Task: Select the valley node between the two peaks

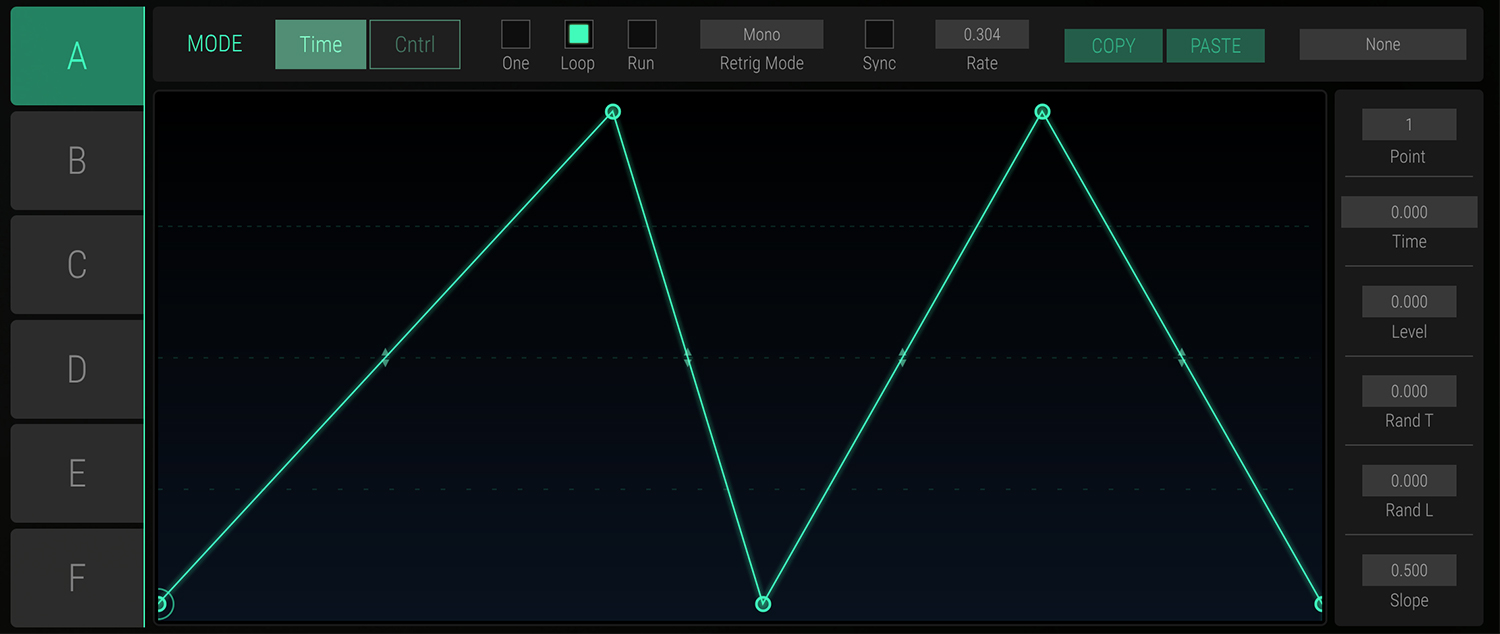Action: (x=763, y=603)
